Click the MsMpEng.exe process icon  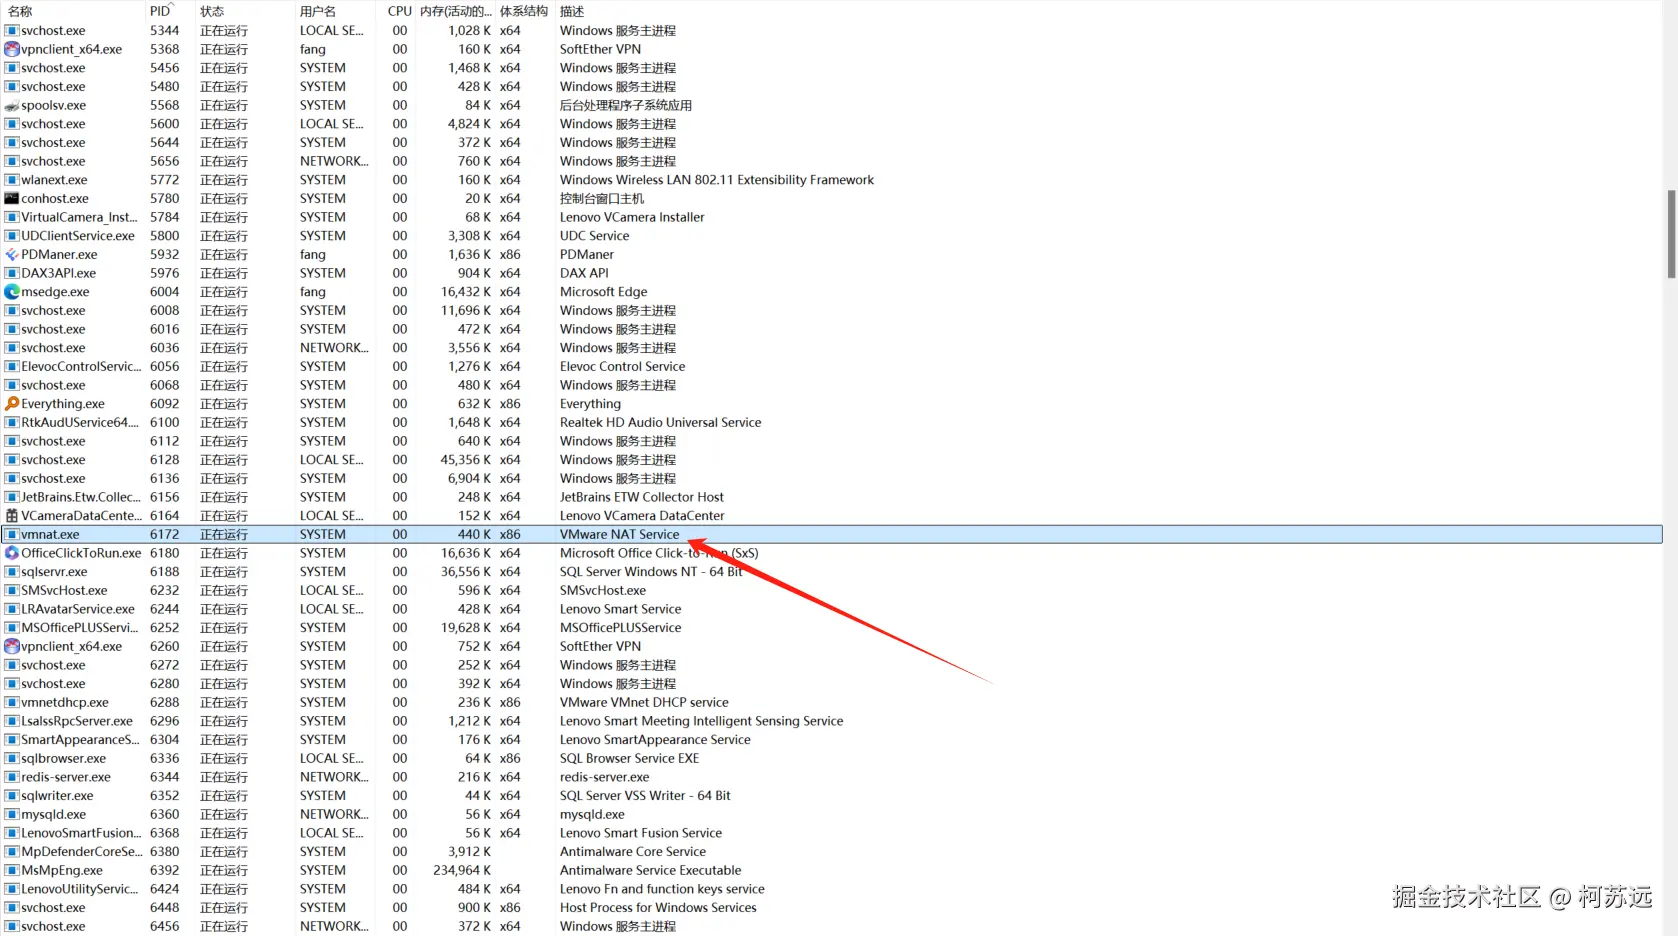point(12,871)
